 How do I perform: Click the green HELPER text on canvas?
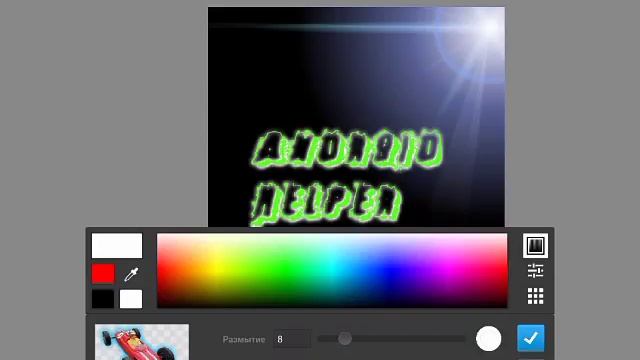pyautogui.click(x=327, y=204)
